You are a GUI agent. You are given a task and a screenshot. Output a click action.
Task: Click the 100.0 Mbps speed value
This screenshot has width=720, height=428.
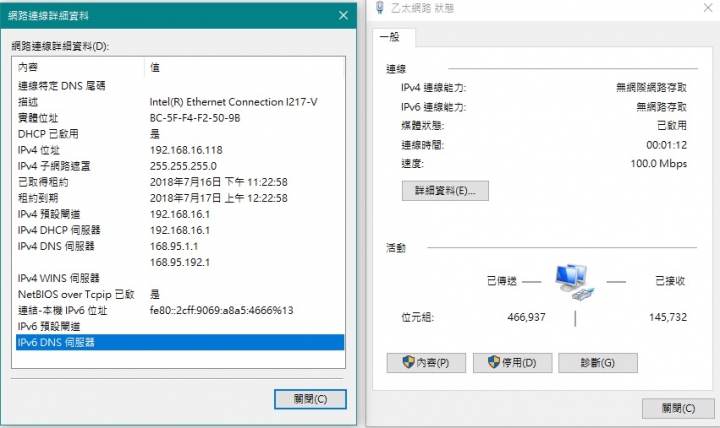658,163
